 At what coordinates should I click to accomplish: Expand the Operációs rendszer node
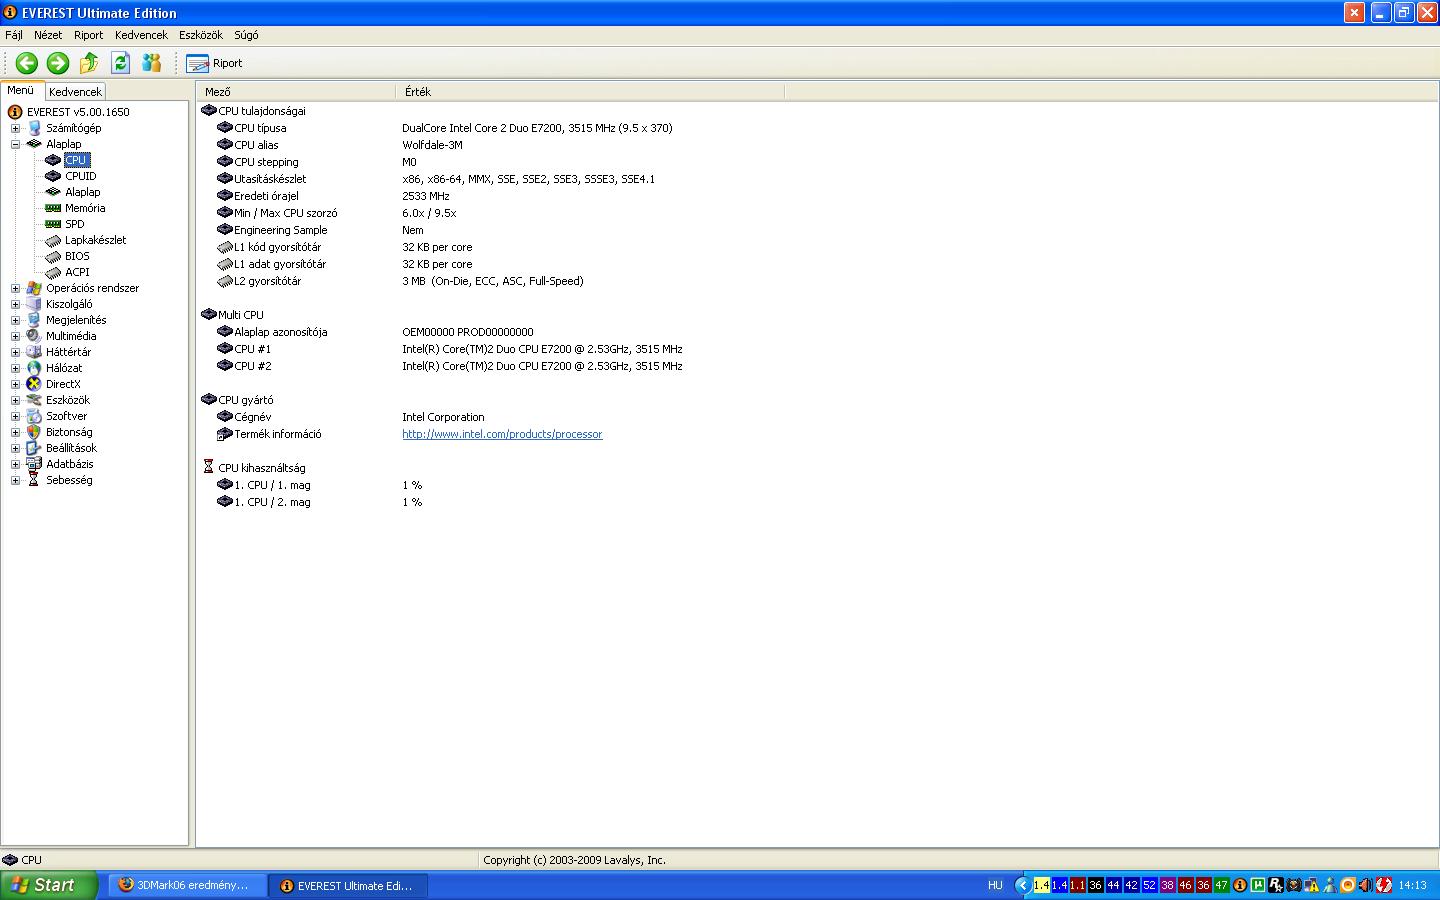[x=15, y=288]
